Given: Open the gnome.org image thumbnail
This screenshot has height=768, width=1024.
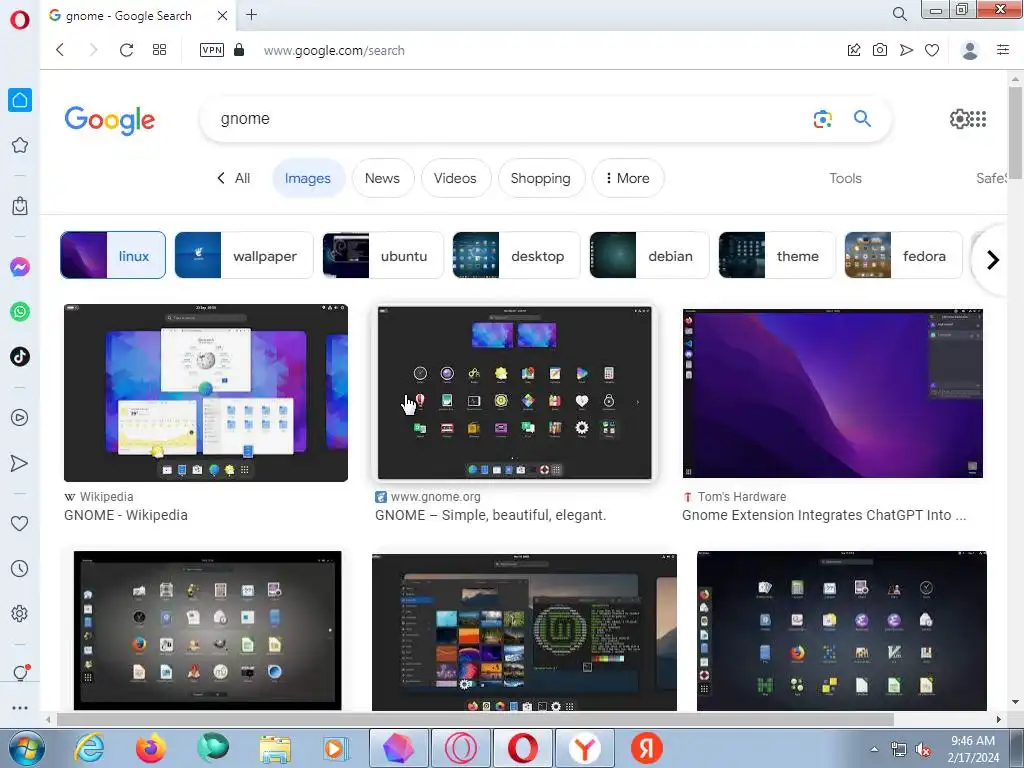Looking at the screenshot, I should [x=515, y=392].
